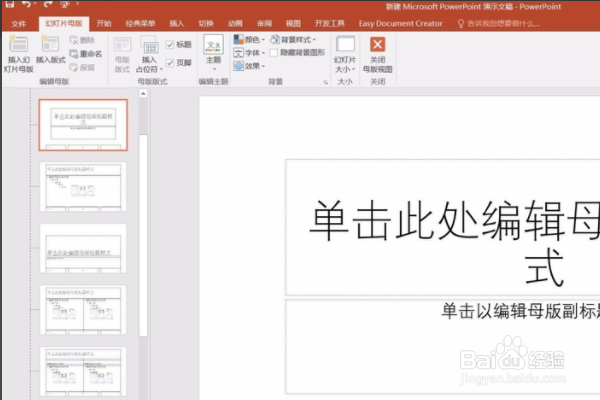
Task: Click the Redo arrow icon
Action: (47, 4)
